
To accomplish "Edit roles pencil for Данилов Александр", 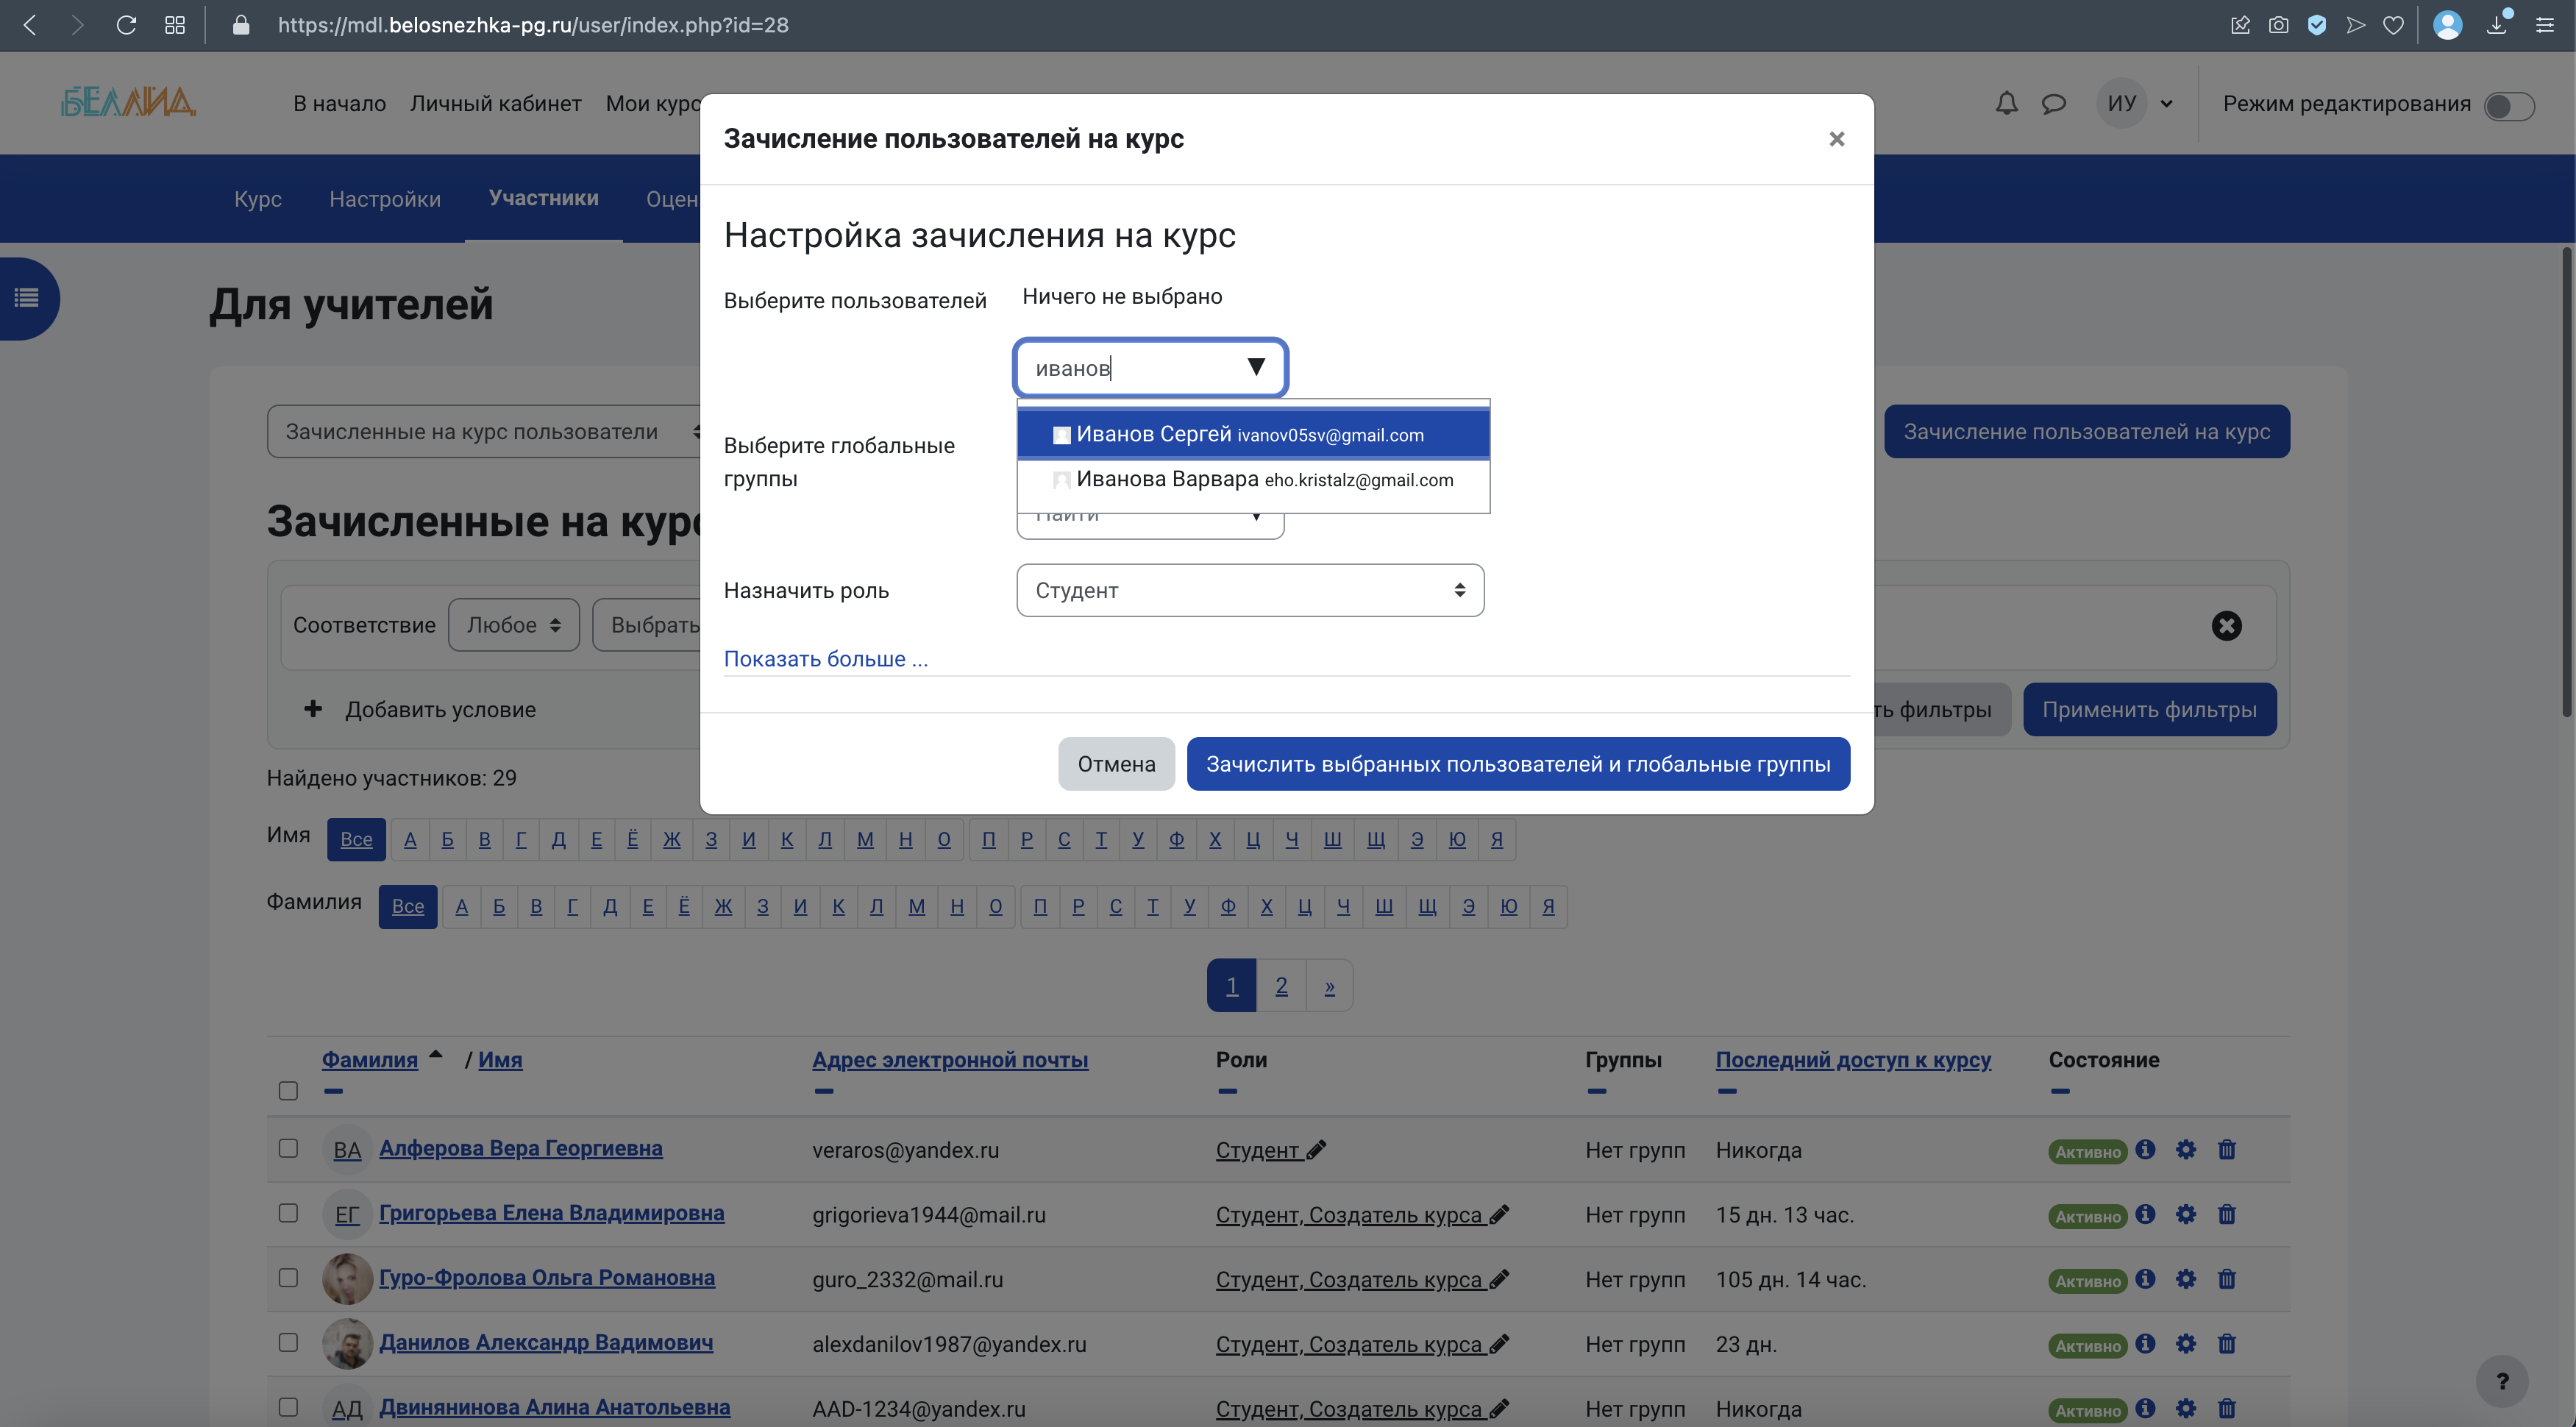I will (1498, 1344).
